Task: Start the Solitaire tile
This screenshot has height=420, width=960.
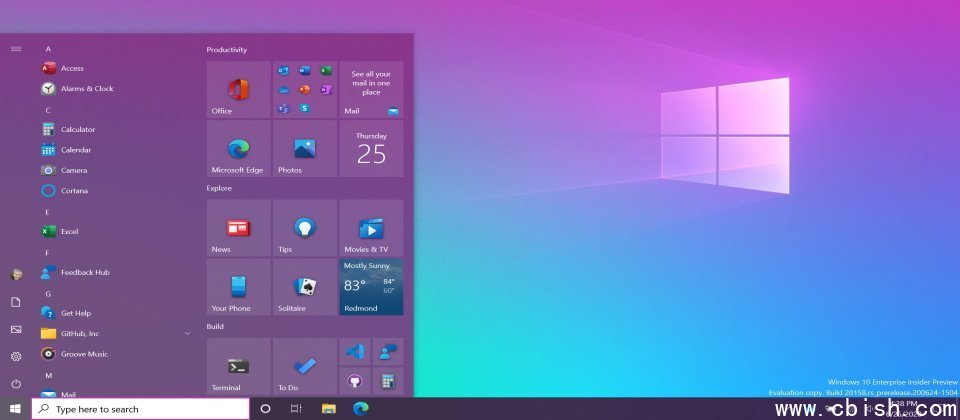Action: point(305,287)
